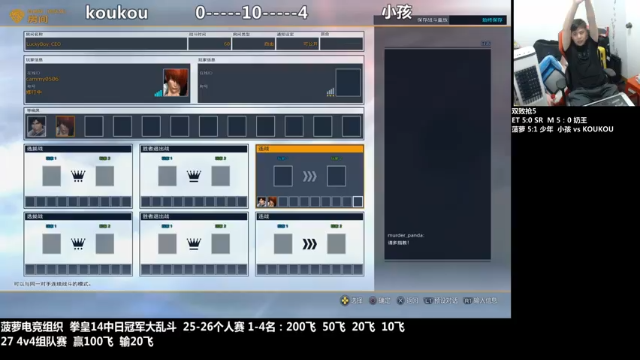Select the orange-framed Iori avatar in waiting list
Image resolution: width=640 pixels, height=360 pixels.
(65, 126)
